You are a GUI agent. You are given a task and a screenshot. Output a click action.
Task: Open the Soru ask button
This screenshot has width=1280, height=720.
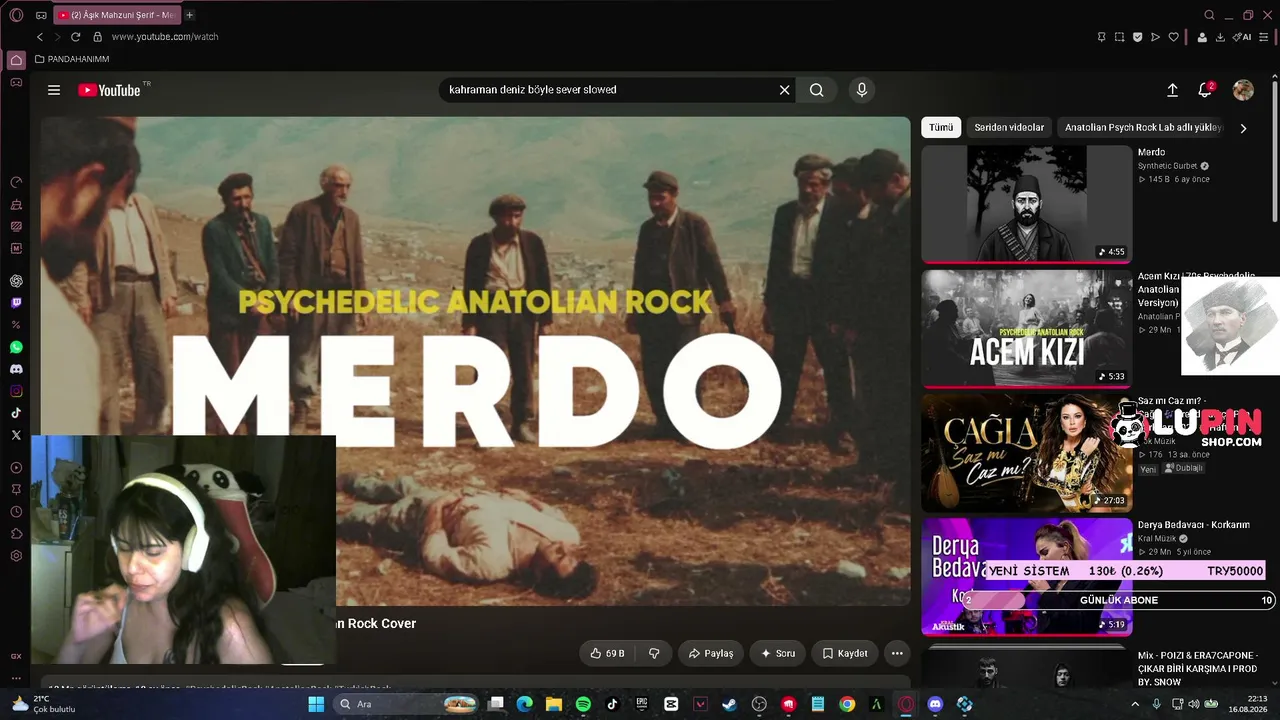coord(778,653)
